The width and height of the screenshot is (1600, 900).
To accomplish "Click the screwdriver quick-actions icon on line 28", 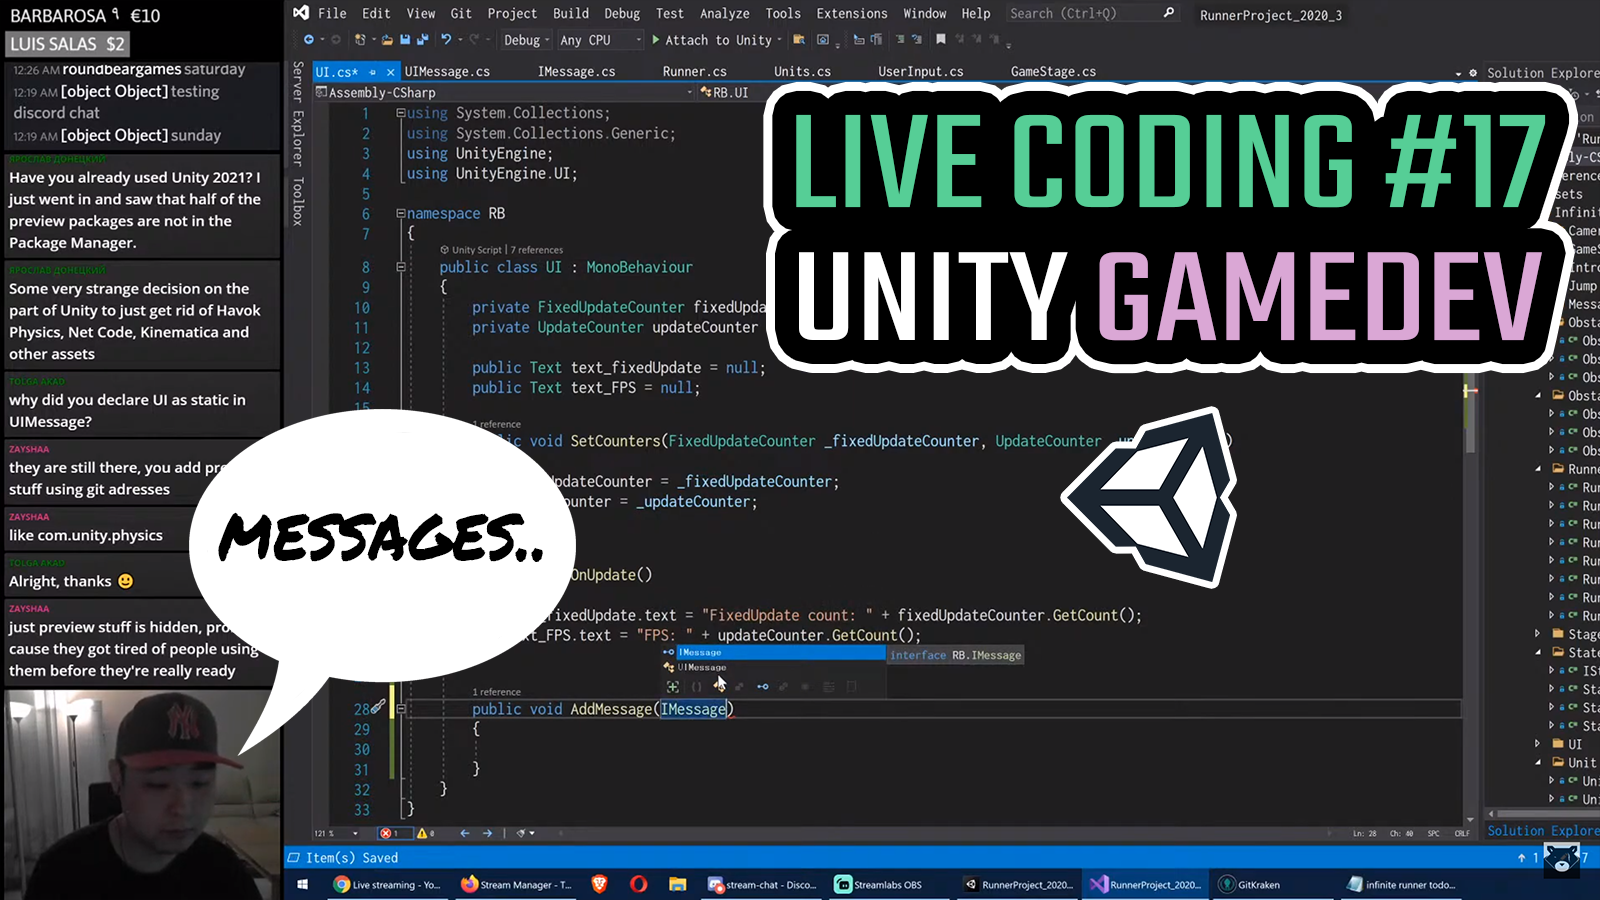I will pos(378,707).
